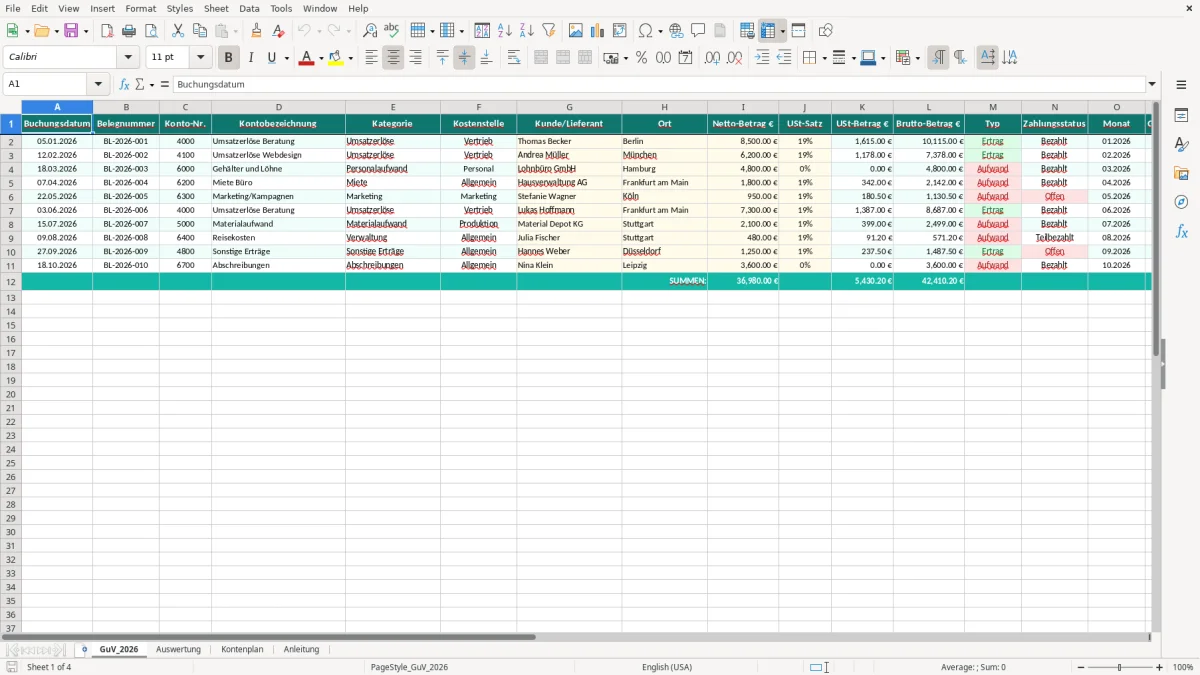Click the yellow Background Color button
The image size is (1200, 675).
pos(337,58)
